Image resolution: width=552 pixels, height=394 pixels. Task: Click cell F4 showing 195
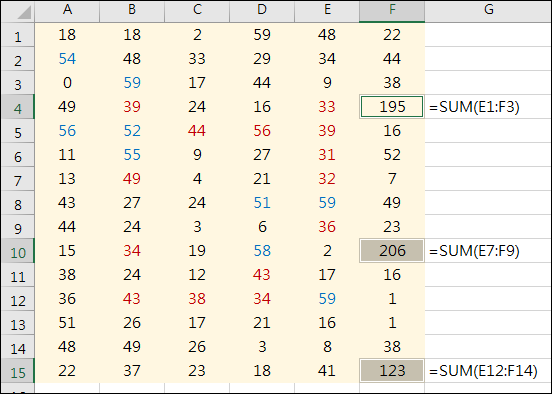click(392, 107)
